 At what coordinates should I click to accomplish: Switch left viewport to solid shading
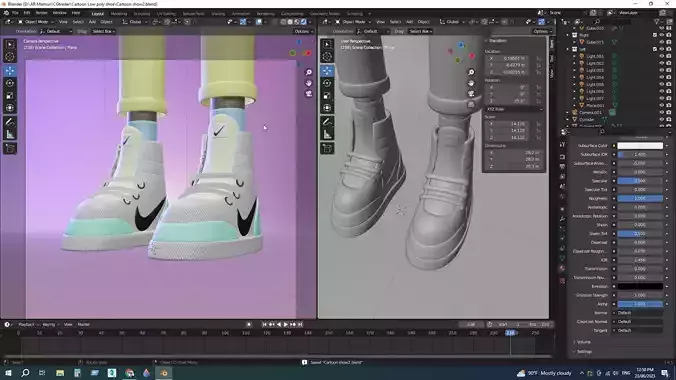tap(290, 22)
